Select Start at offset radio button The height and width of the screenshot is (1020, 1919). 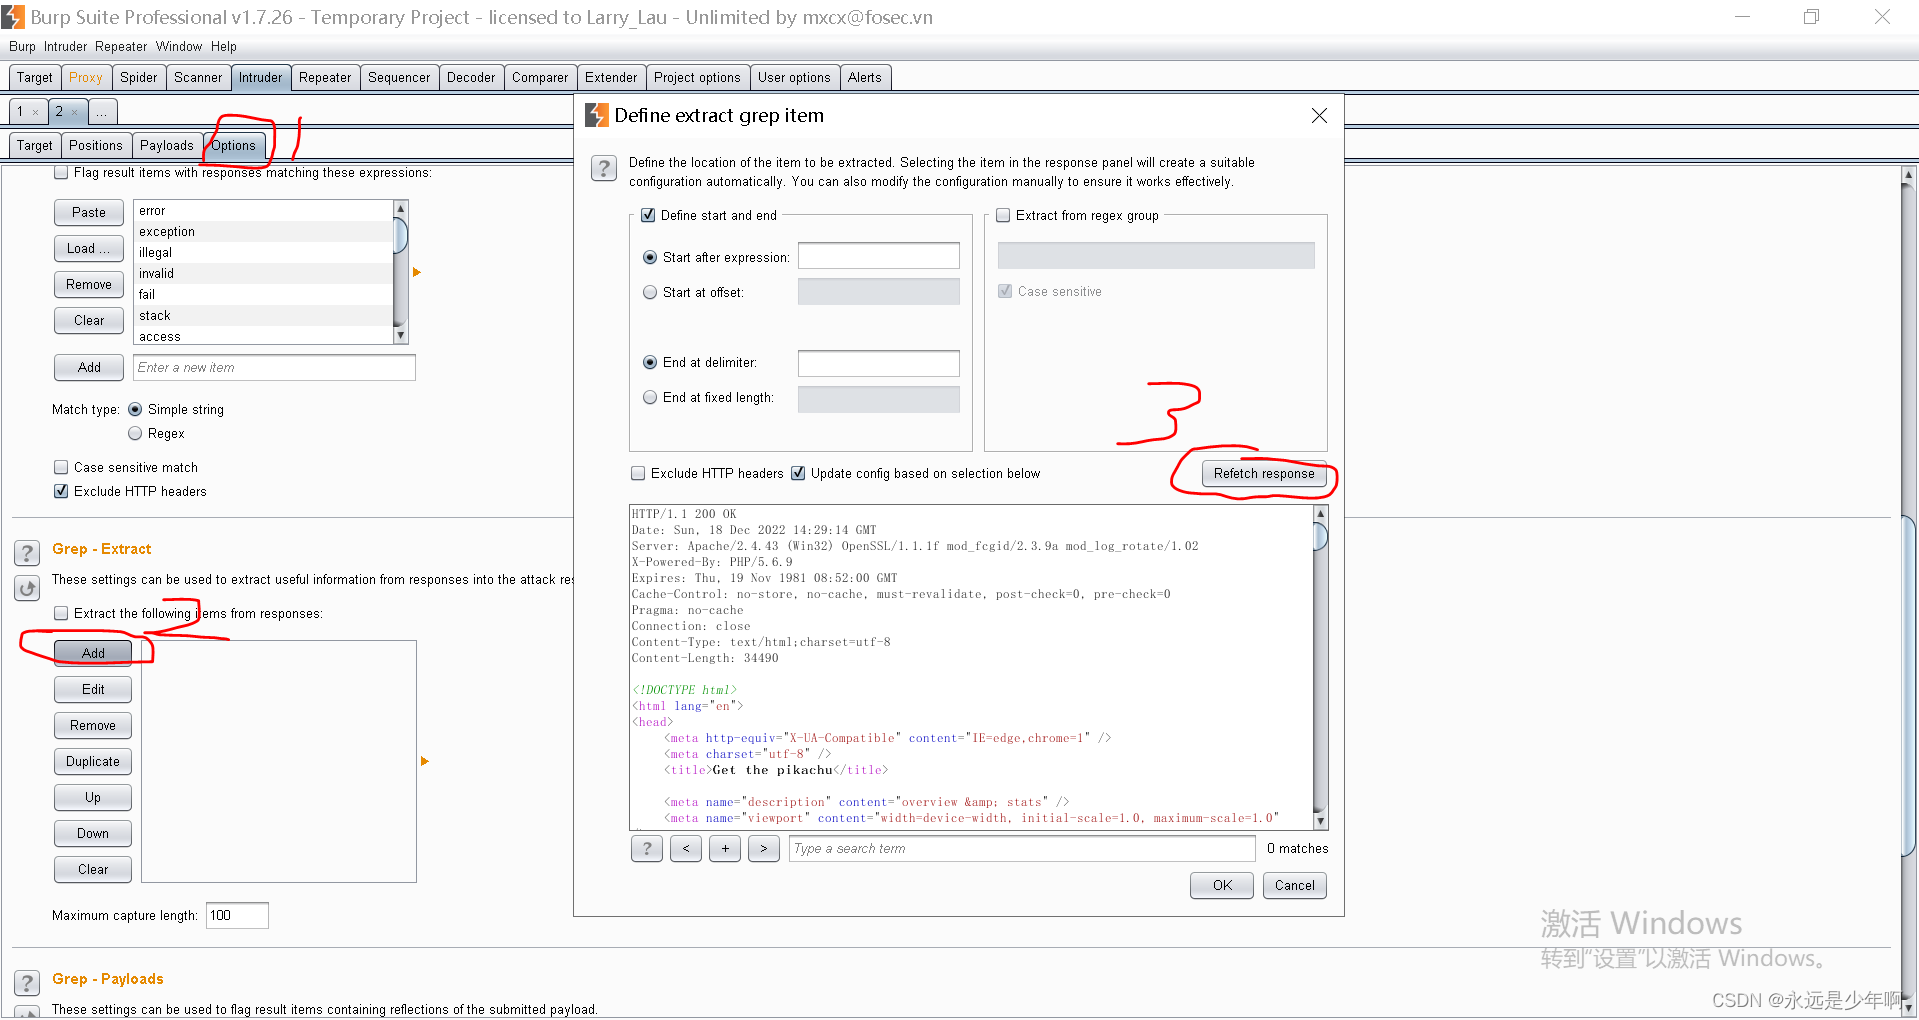650,292
